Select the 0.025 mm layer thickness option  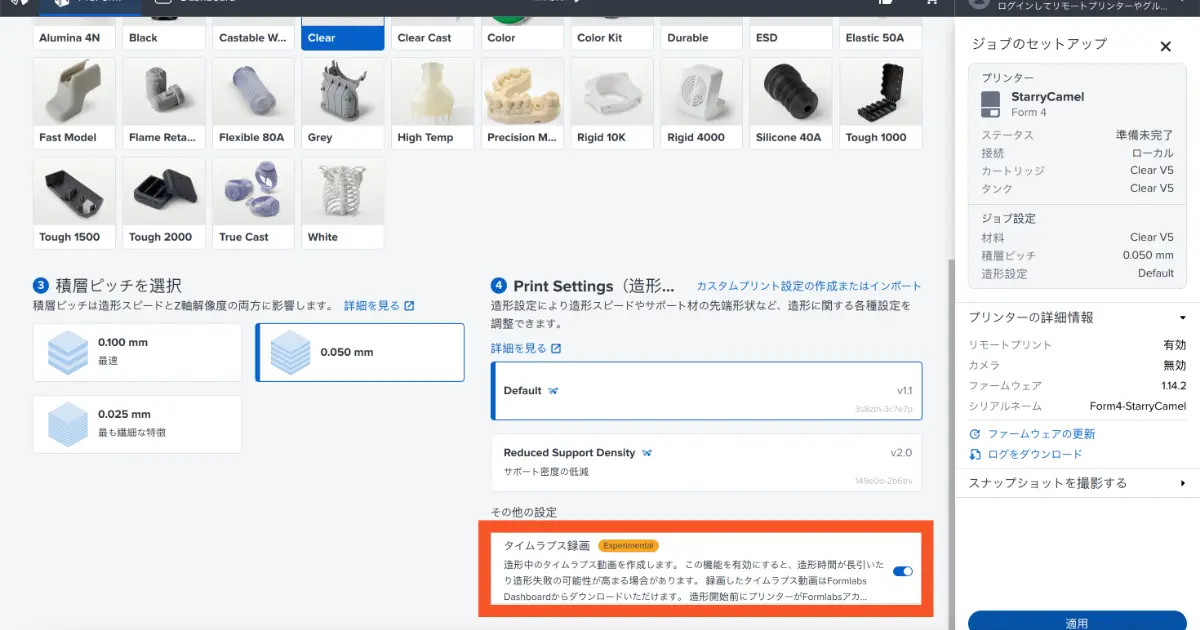[x=138, y=424]
